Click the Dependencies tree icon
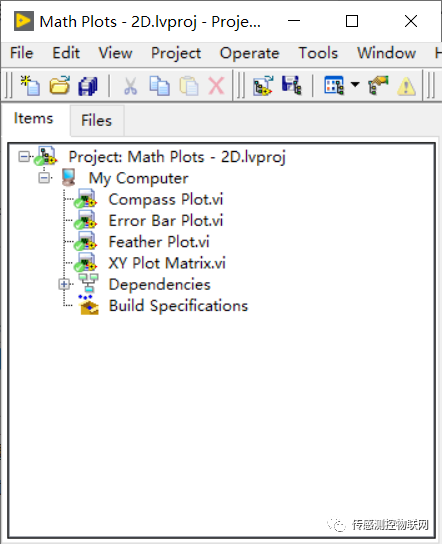 click(x=88, y=283)
